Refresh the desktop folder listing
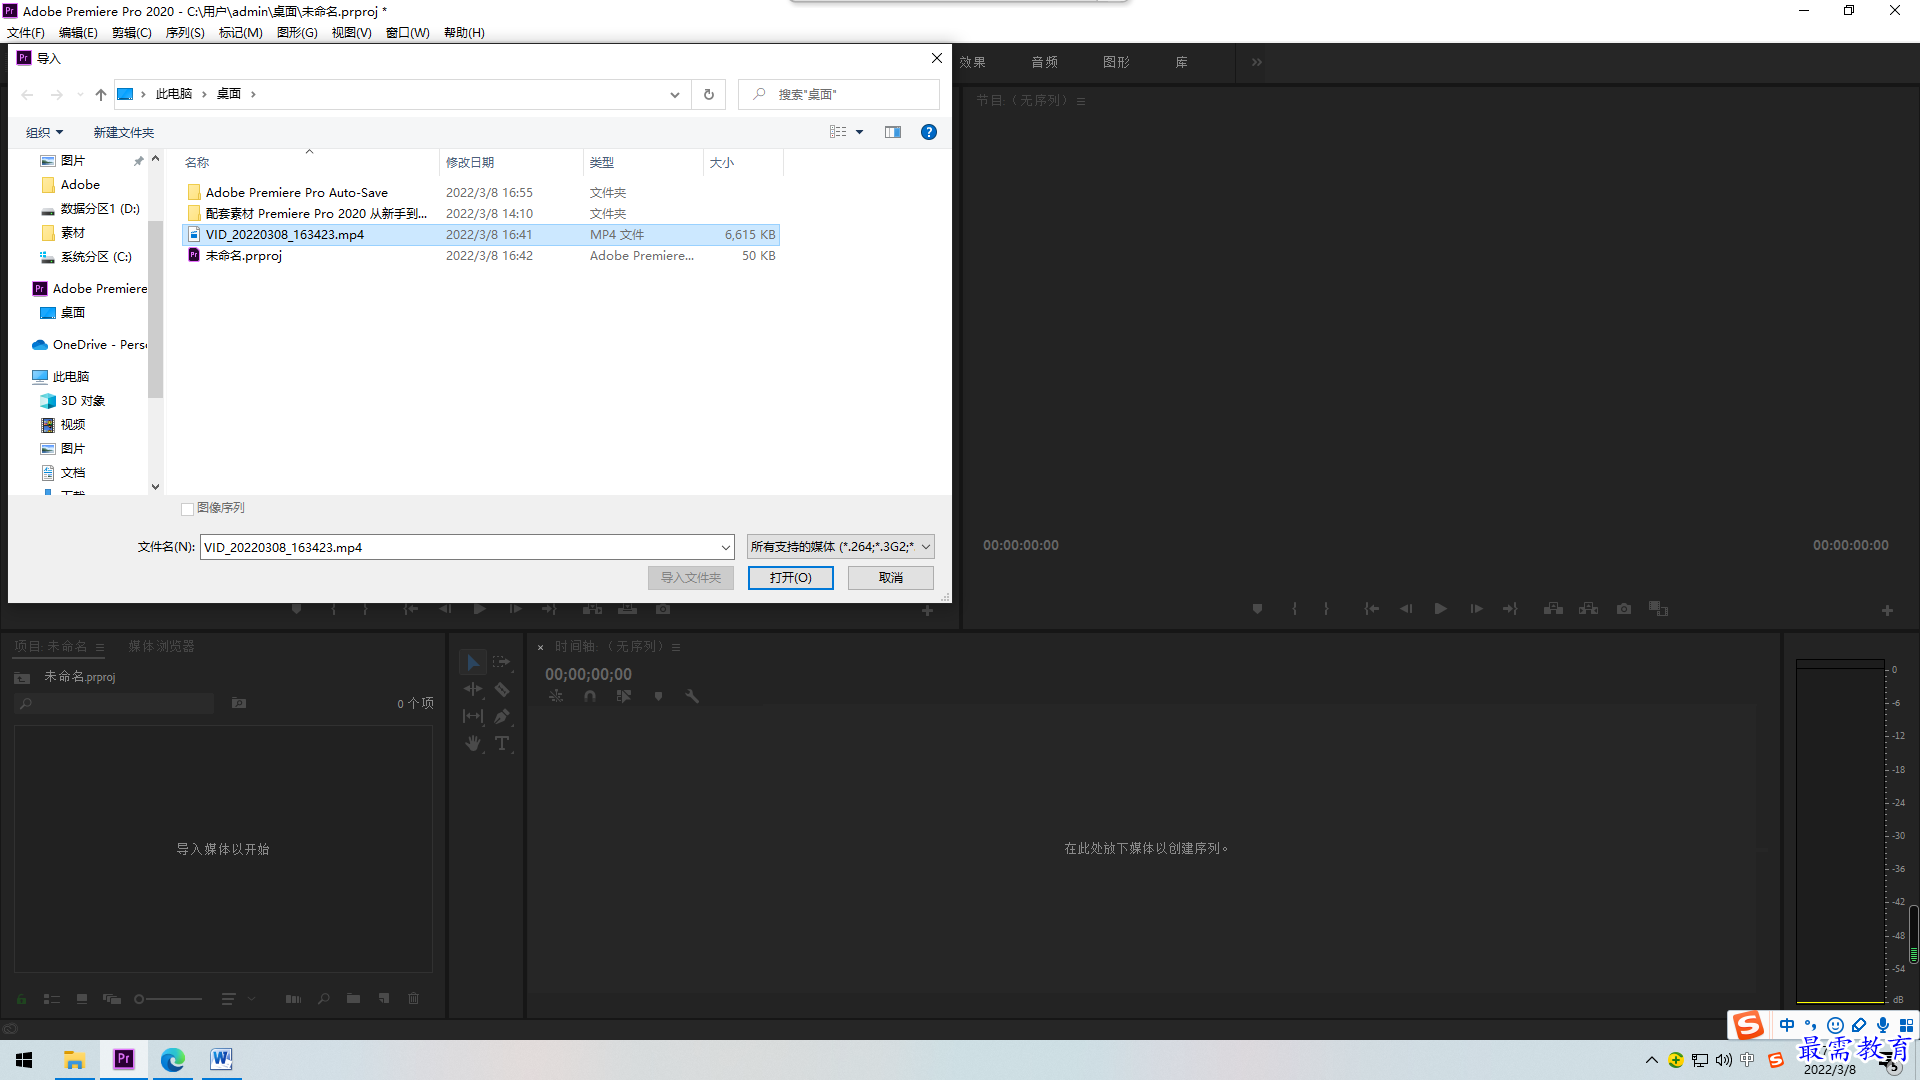Screen dimensions: 1920x1080 click(709, 94)
